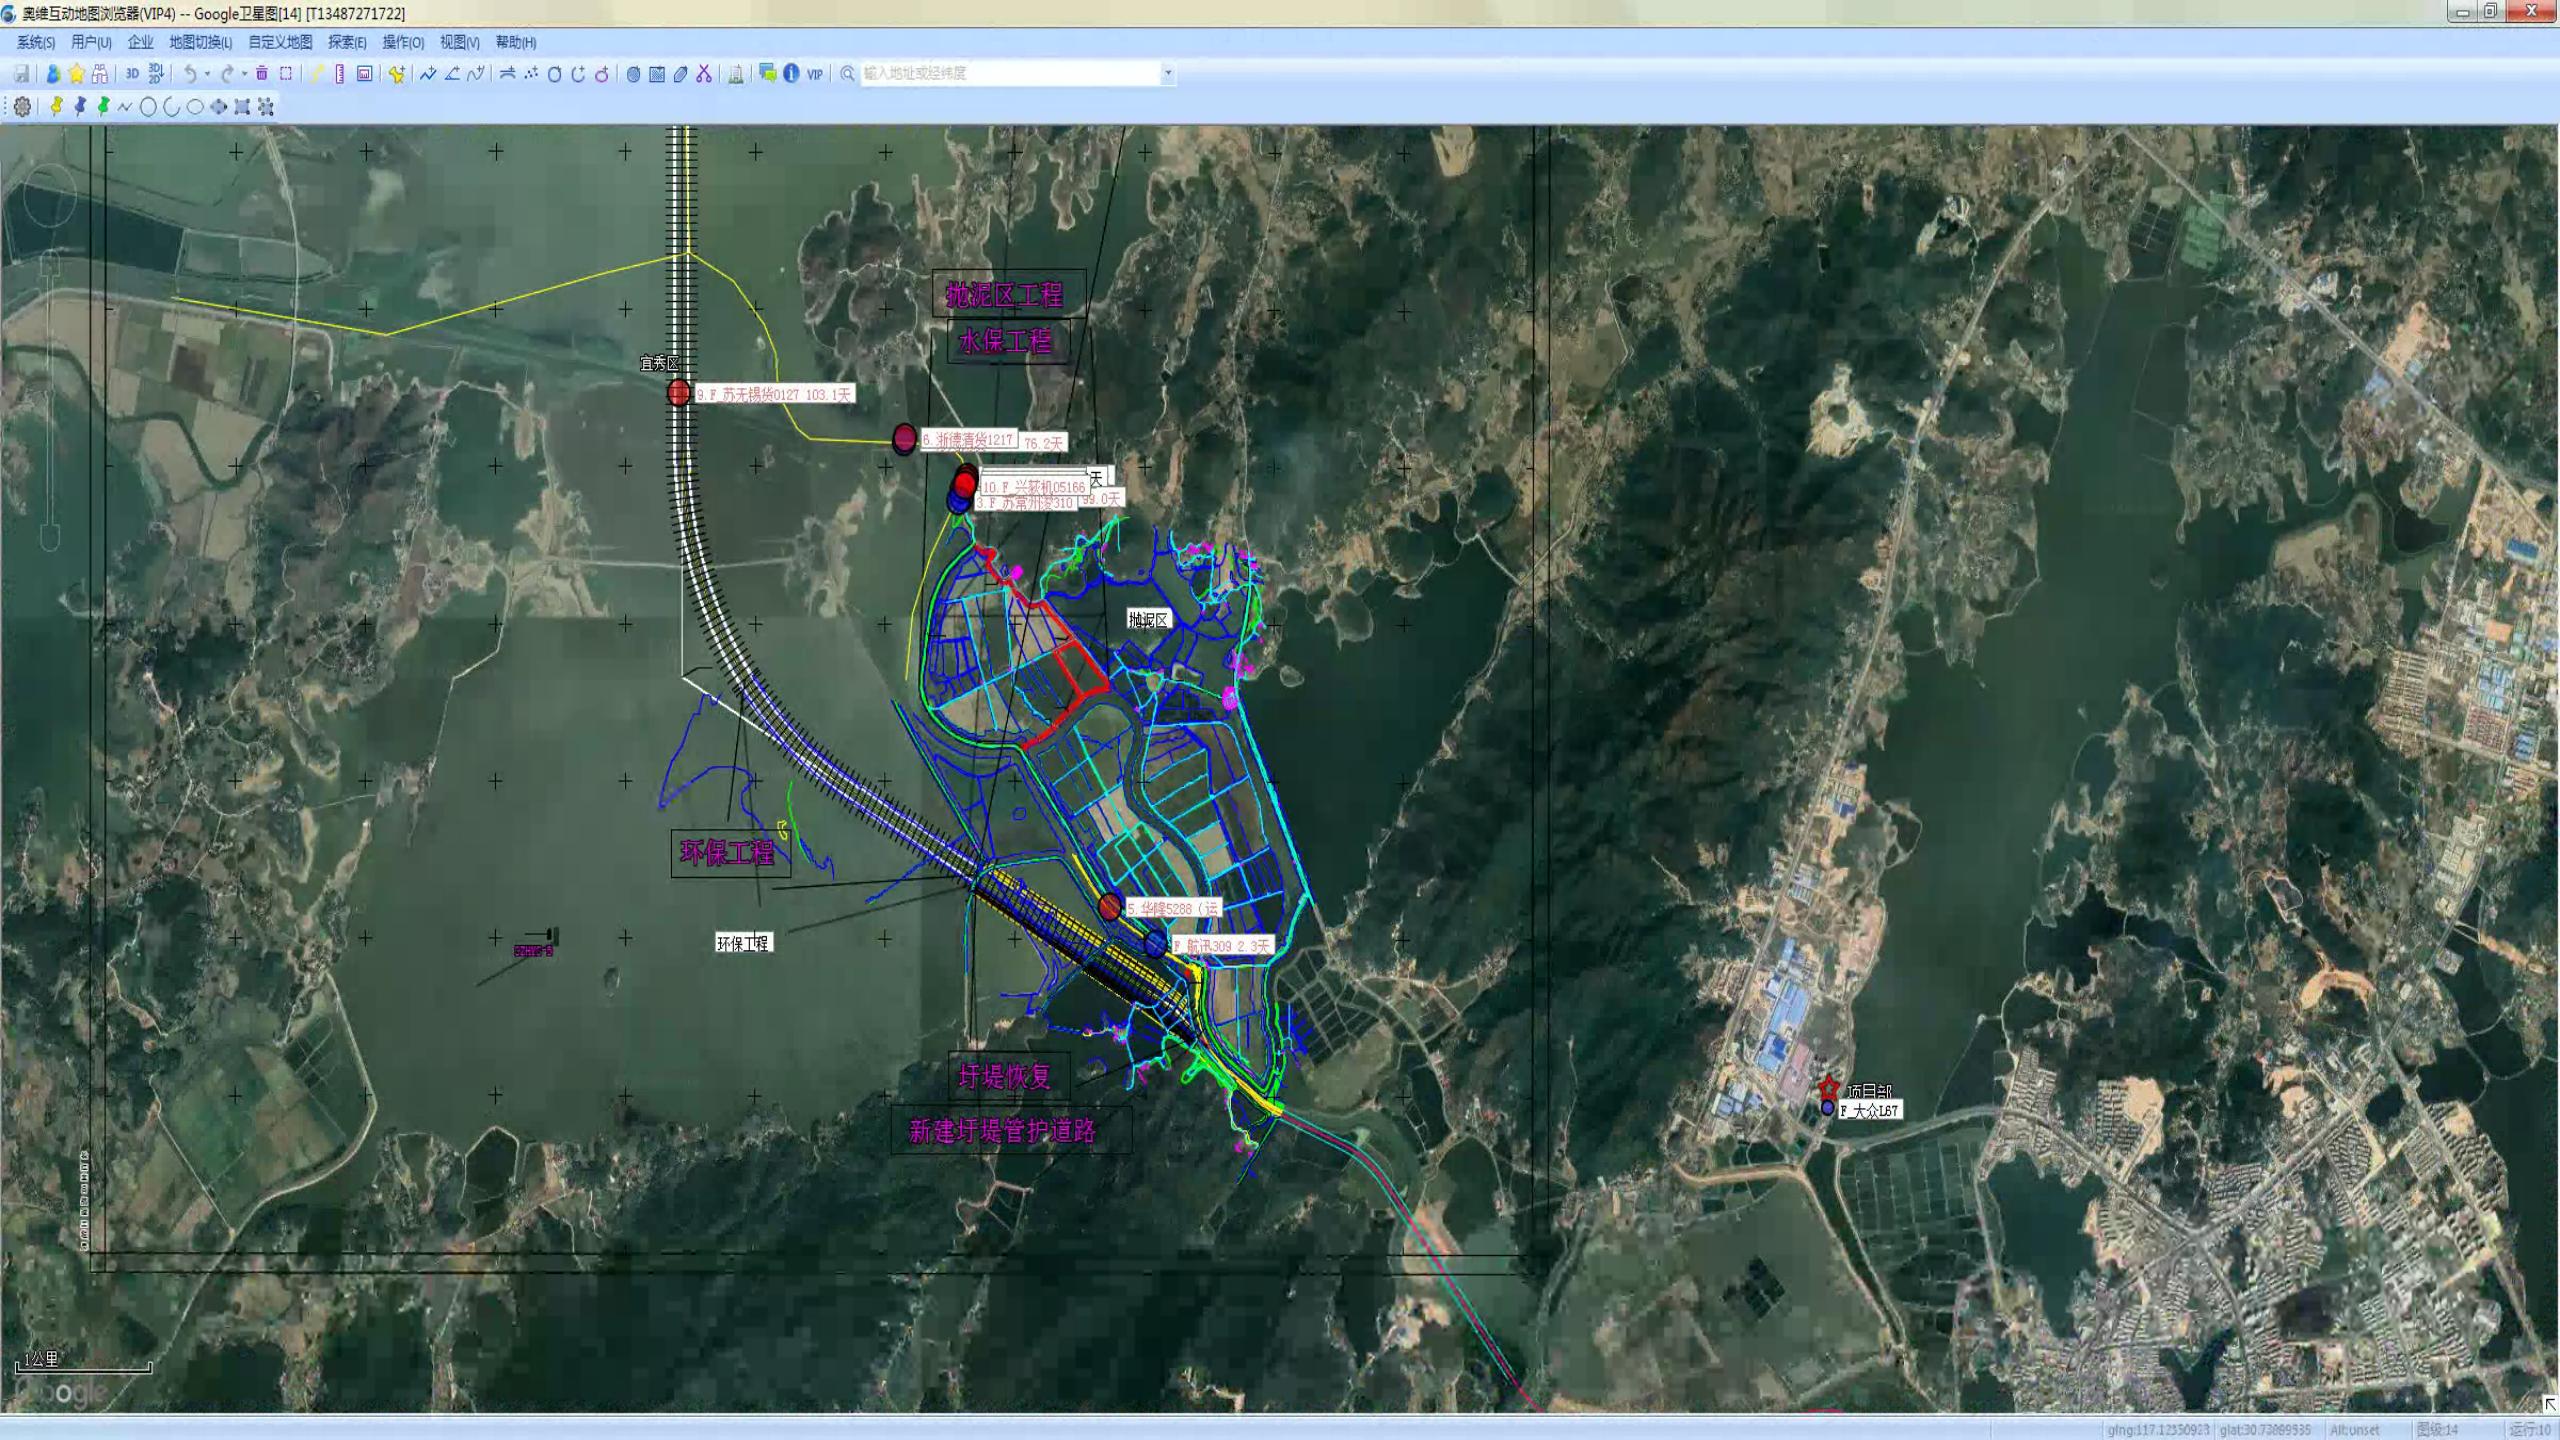Screen dimensions: 2560x1440
Task: Open the 自定义地图 menu
Action: 280,42
